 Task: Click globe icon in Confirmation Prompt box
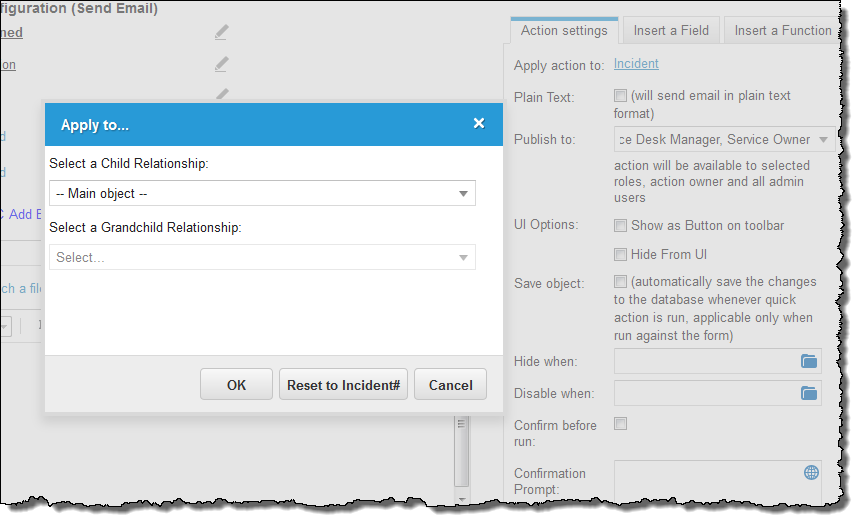click(811, 472)
